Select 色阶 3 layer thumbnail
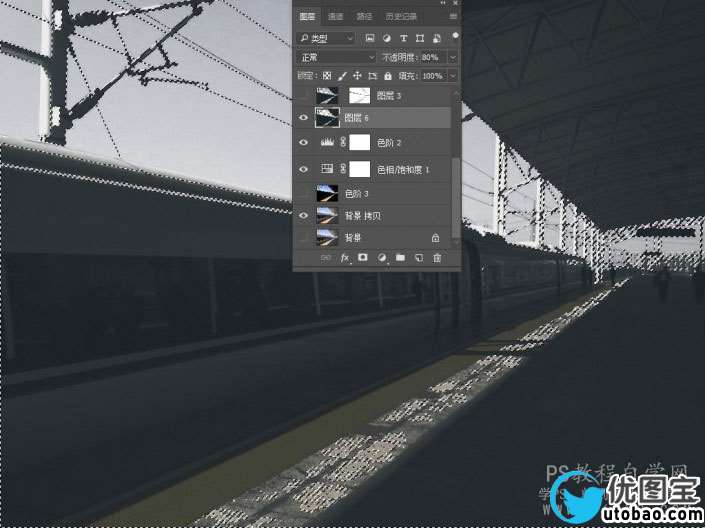 point(327,193)
